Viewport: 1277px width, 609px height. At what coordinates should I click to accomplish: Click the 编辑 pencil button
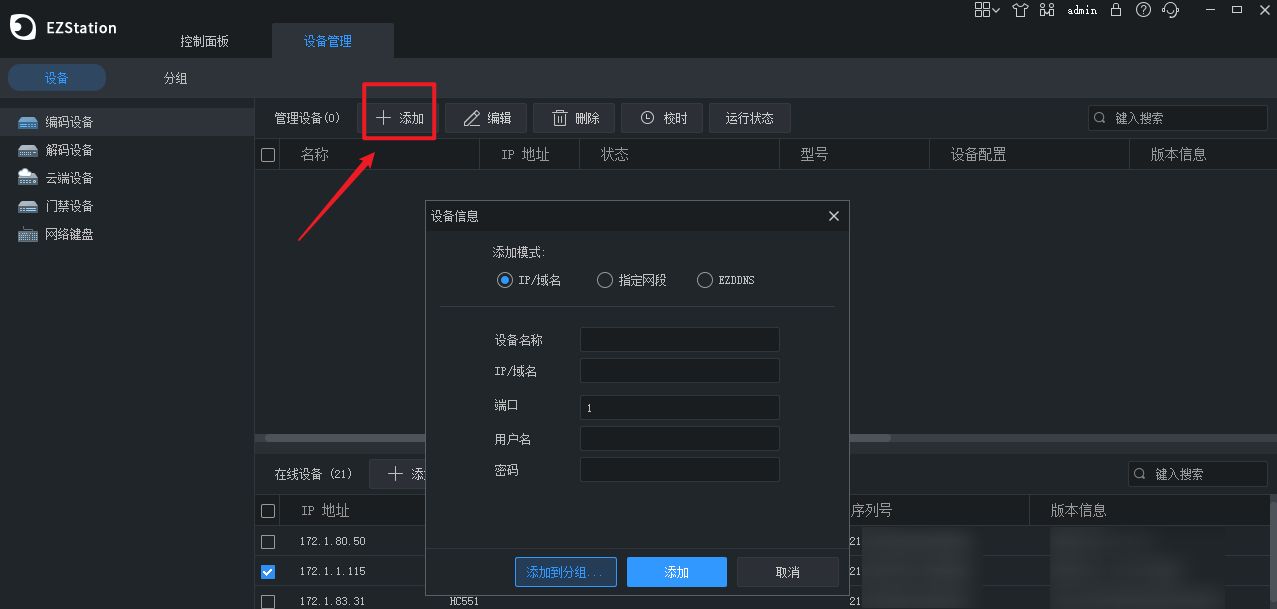(487, 118)
